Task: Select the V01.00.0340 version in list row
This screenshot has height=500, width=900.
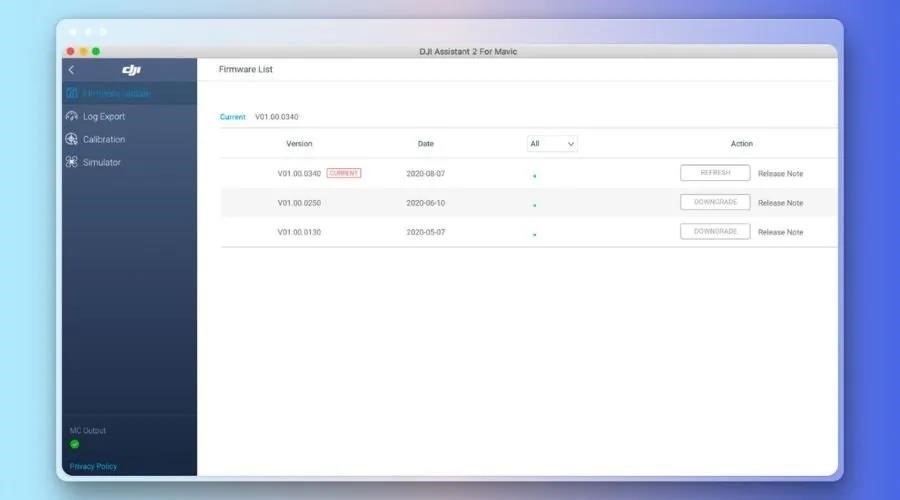Action: coord(299,173)
